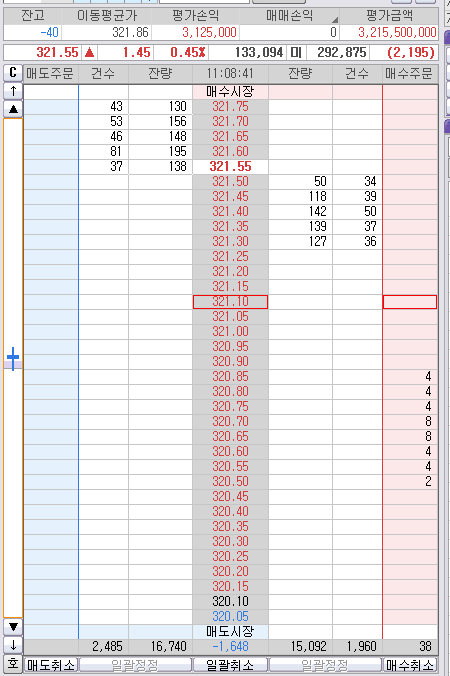
Task: Click ask quantity 195 at 321.60
Action: click(x=160, y=152)
